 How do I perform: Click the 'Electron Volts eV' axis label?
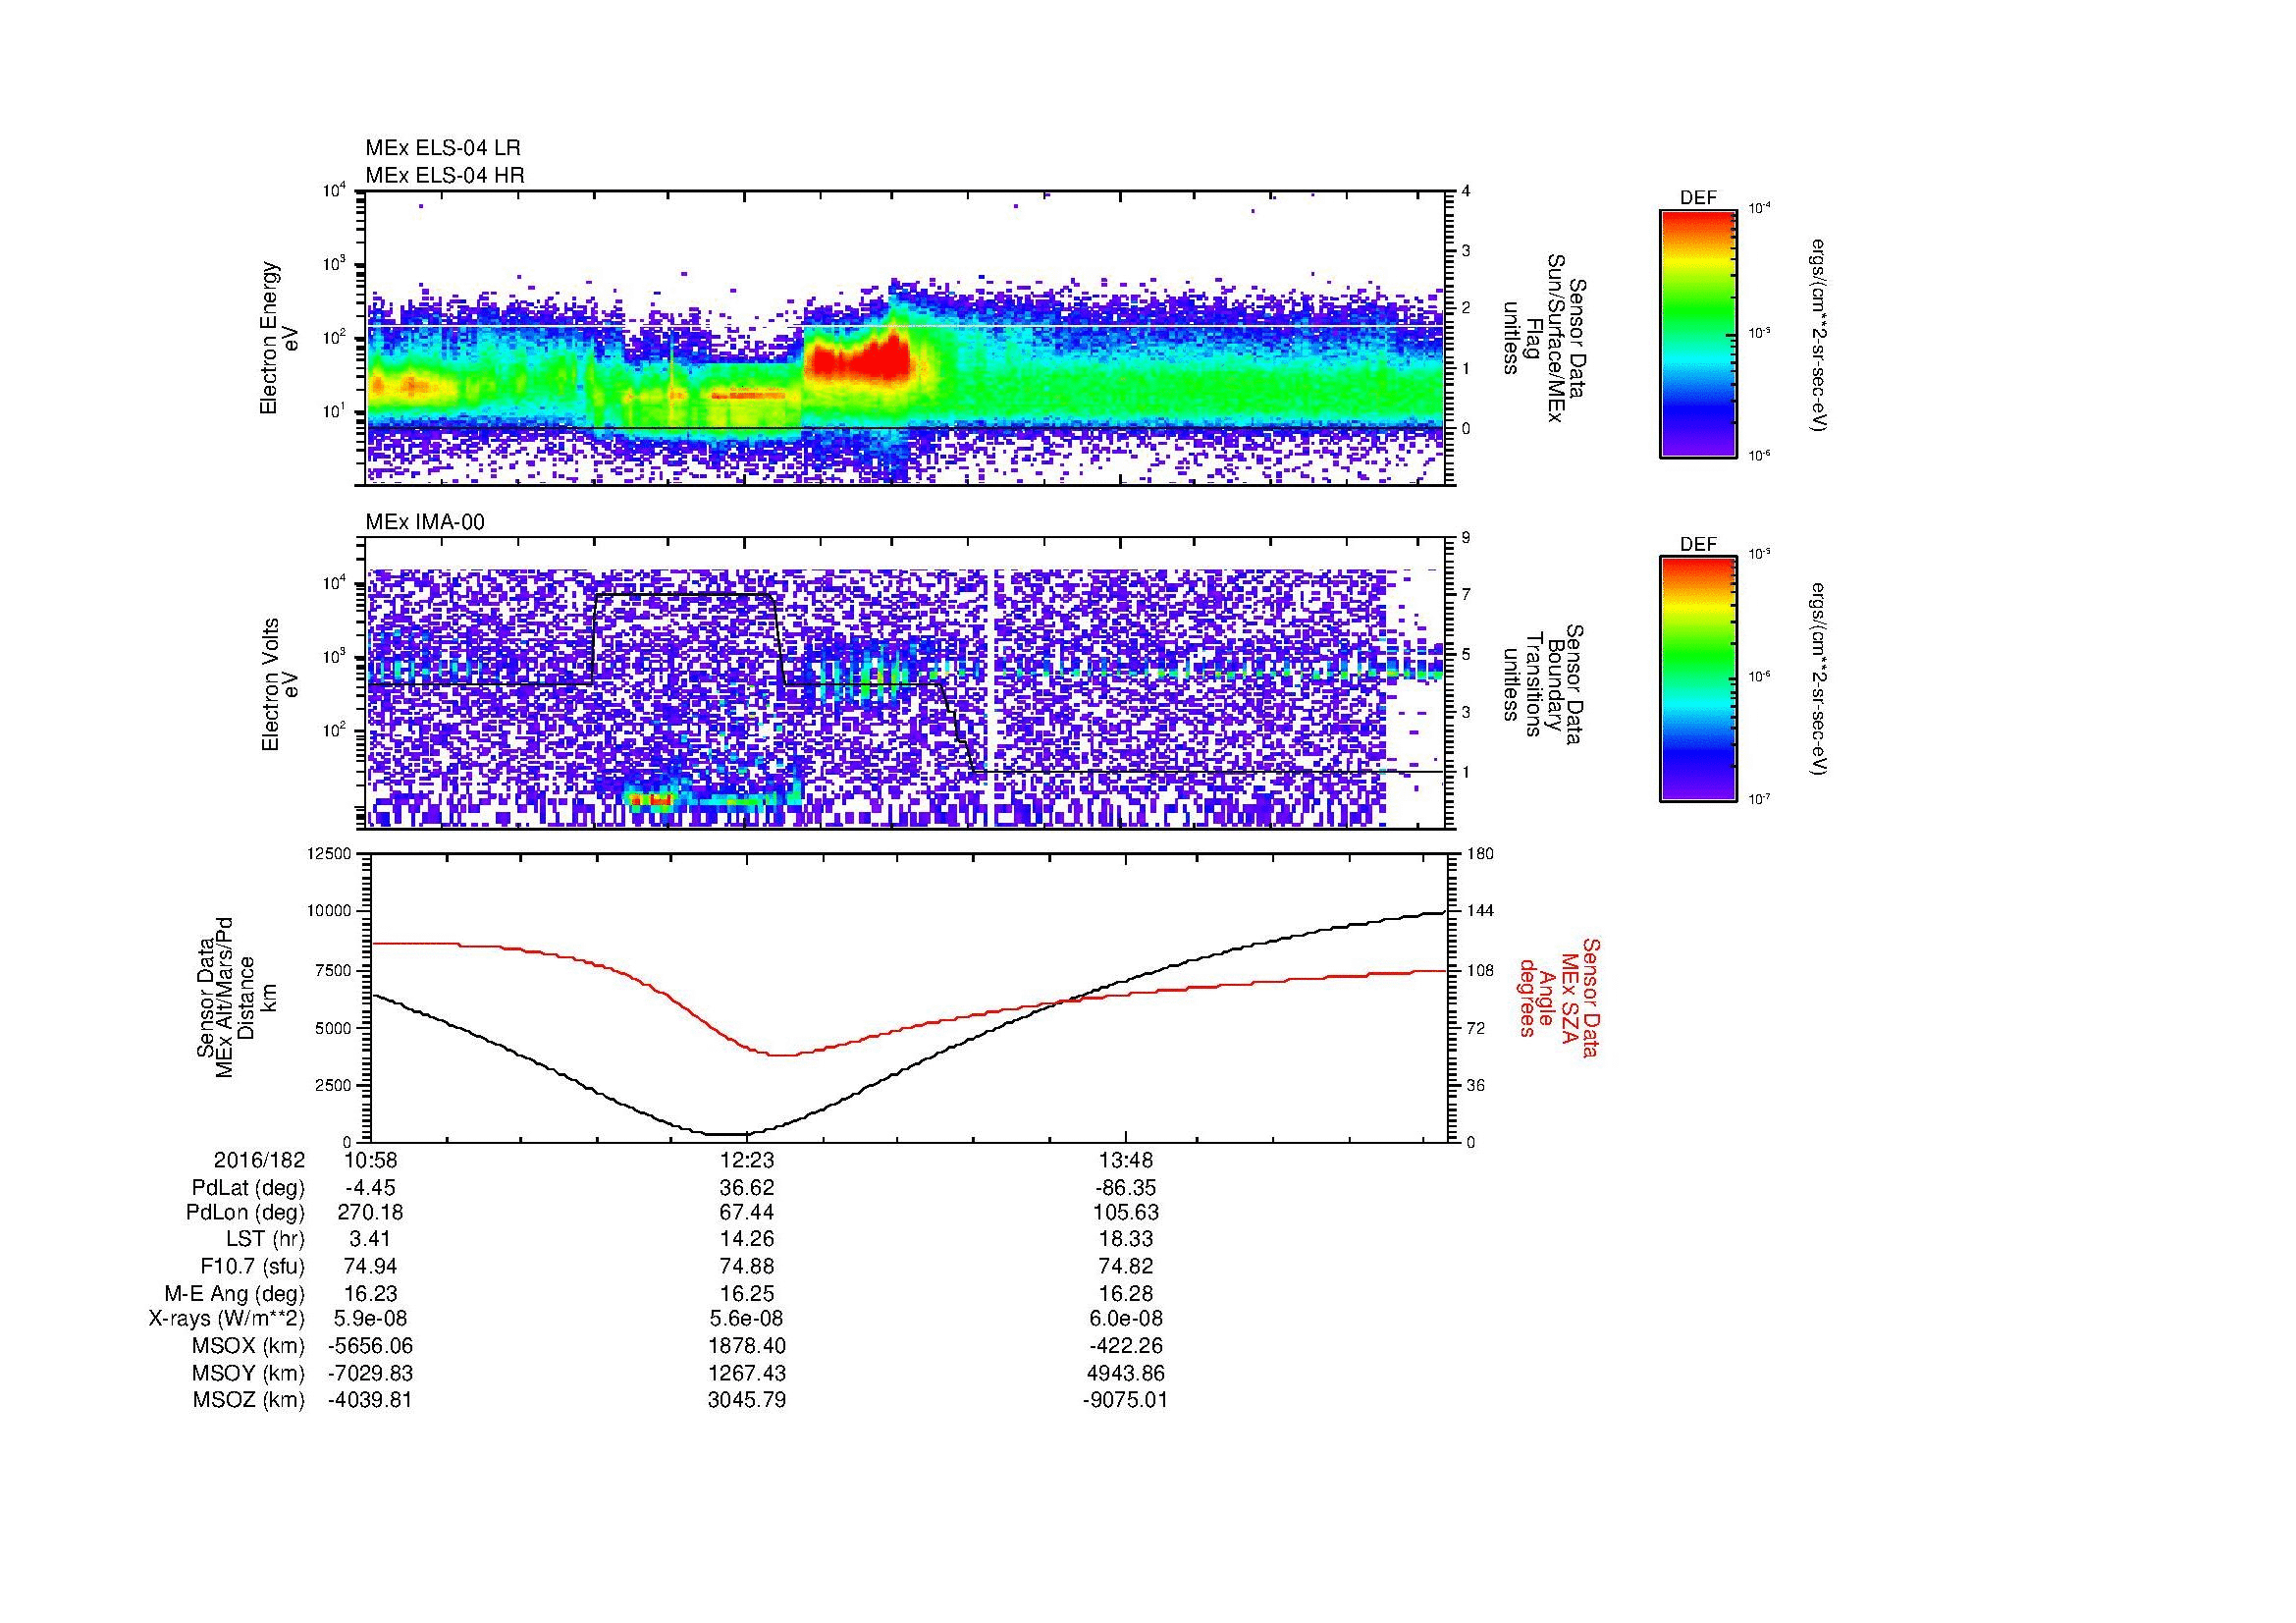pos(279,685)
